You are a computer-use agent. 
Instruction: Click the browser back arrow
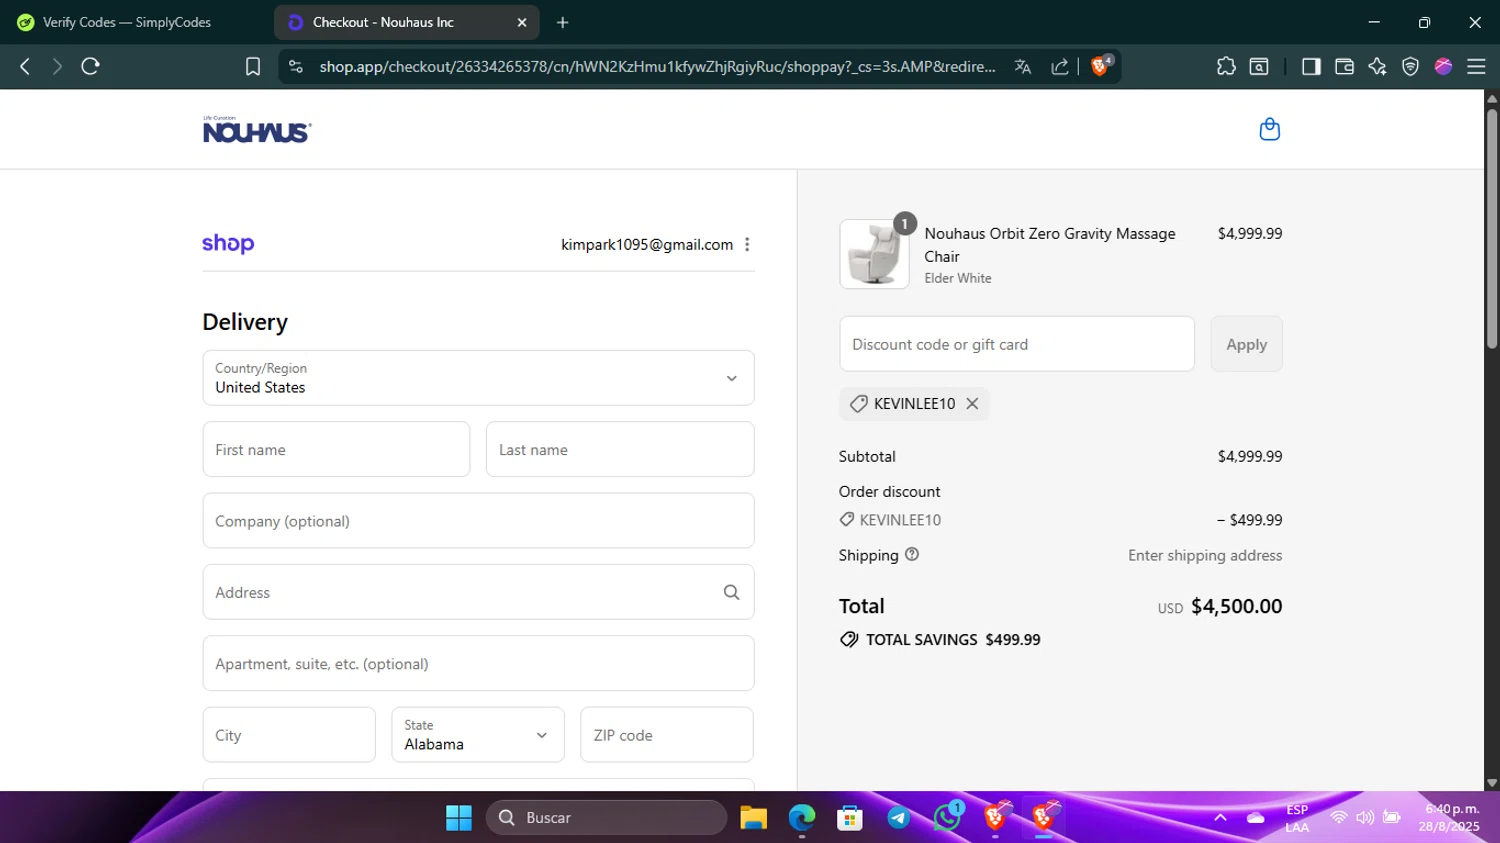tap(25, 66)
